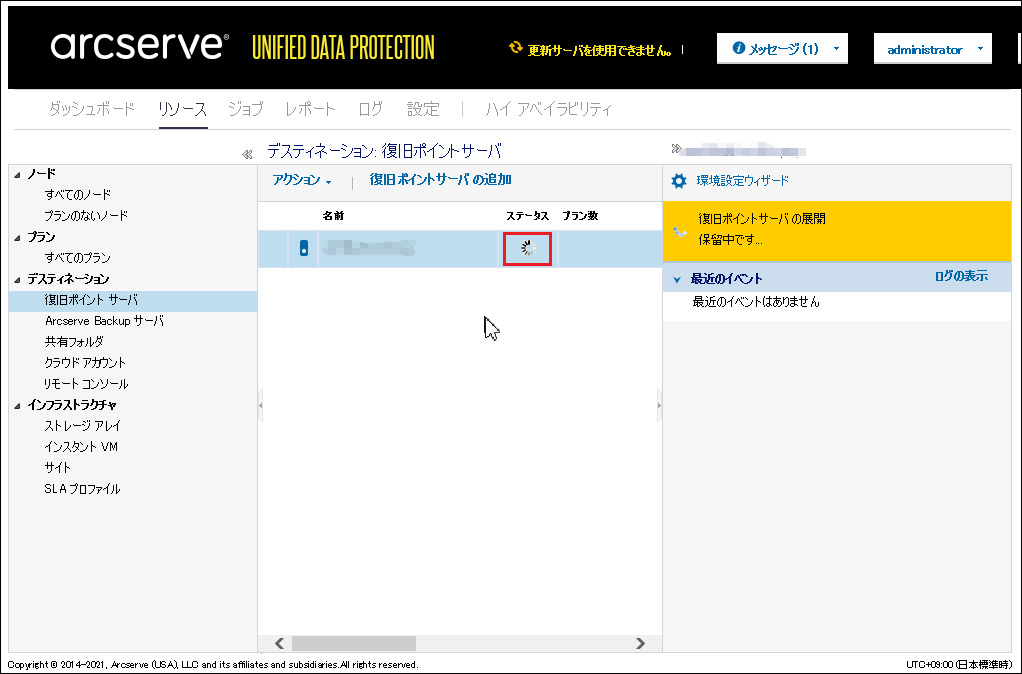Click the ログの表示 link
This screenshot has width=1022, height=674.
pyautogui.click(x=961, y=276)
